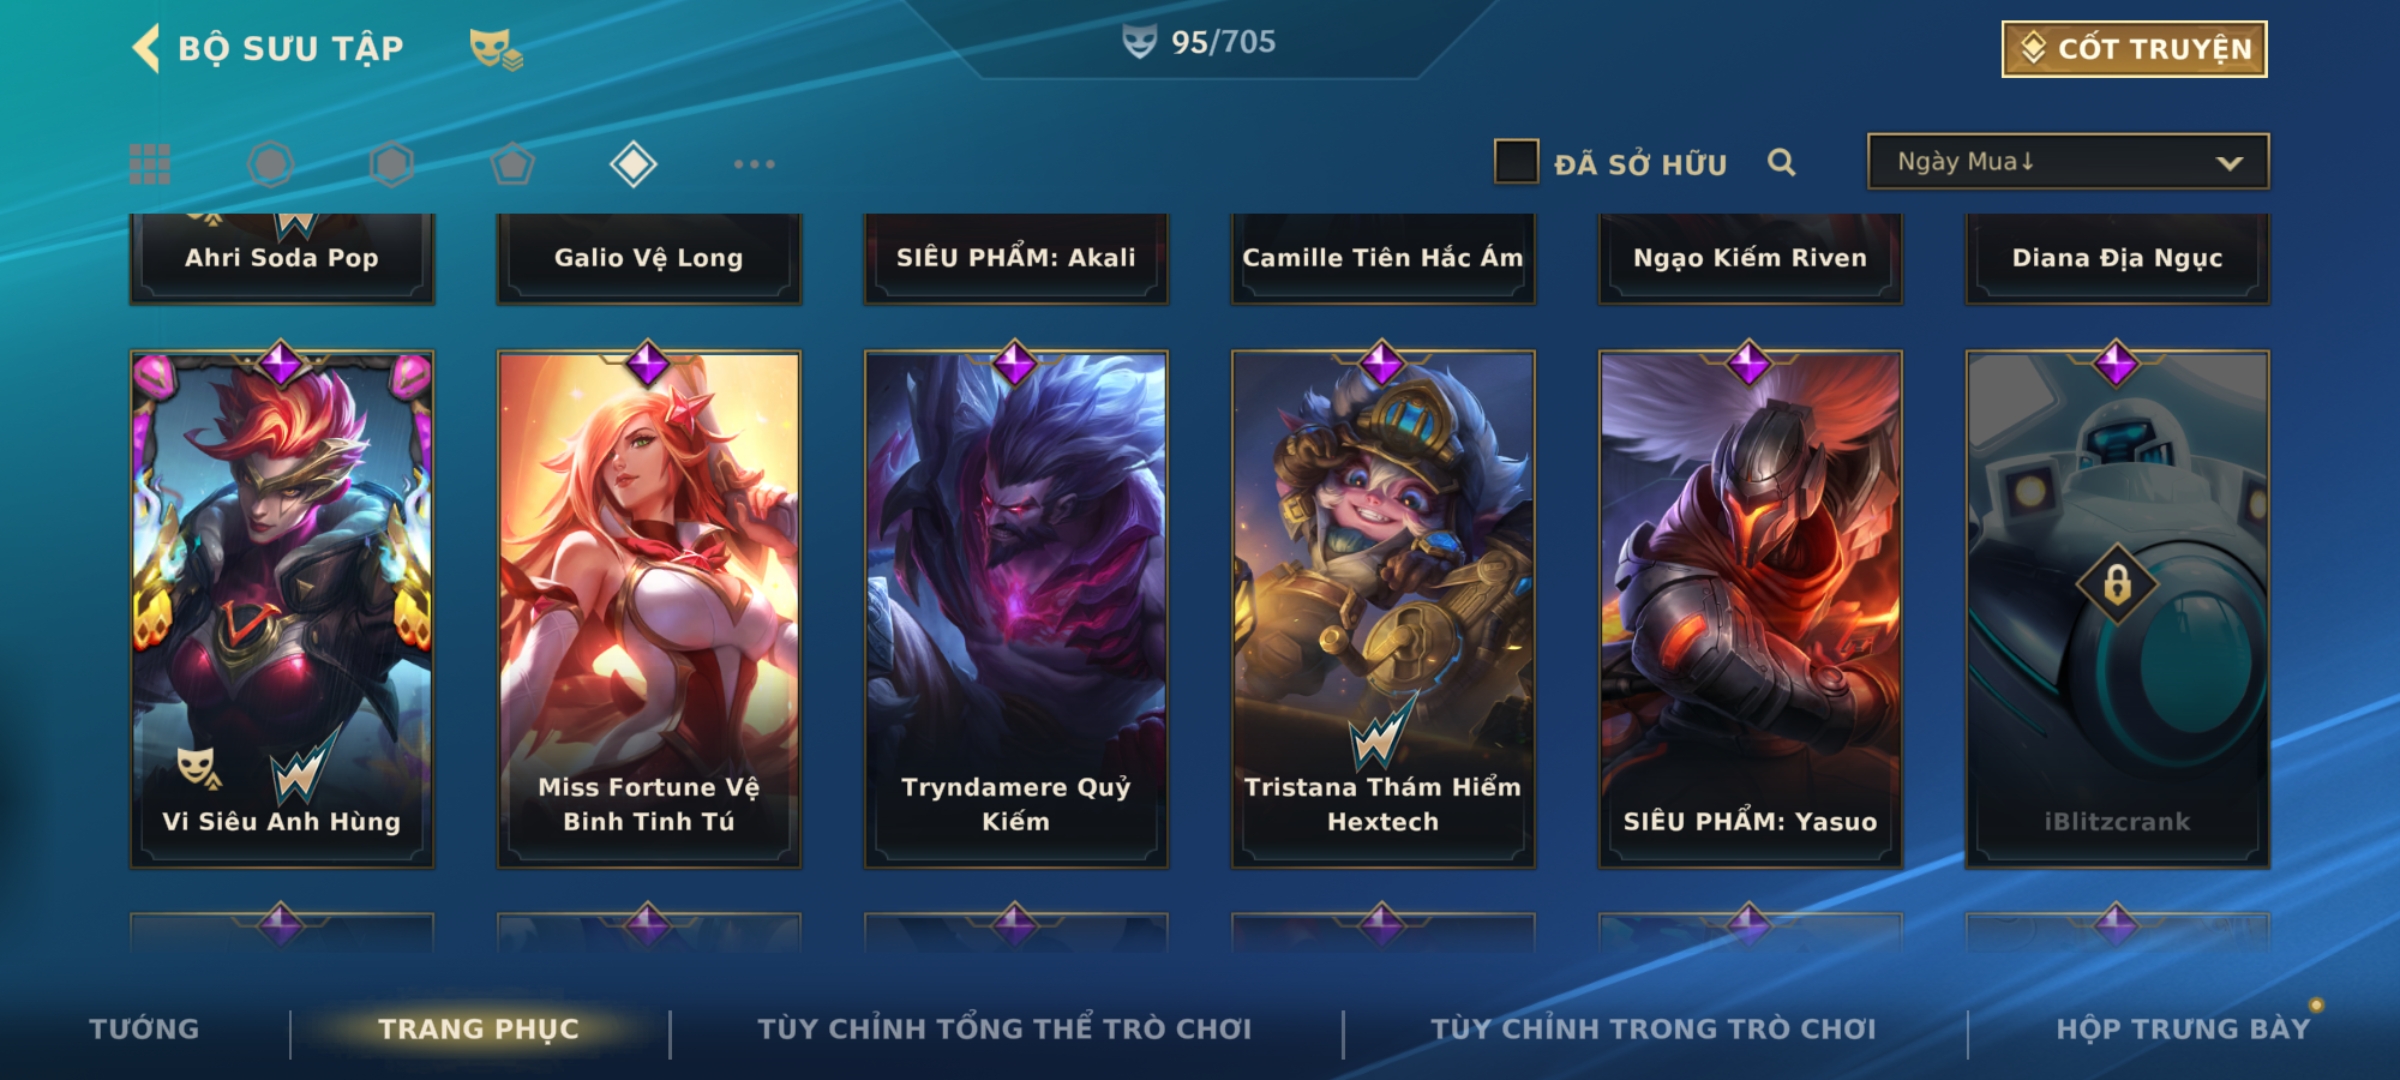The height and width of the screenshot is (1080, 2400).
Task: Select the diamond rarity filter icon
Action: tap(633, 164)
